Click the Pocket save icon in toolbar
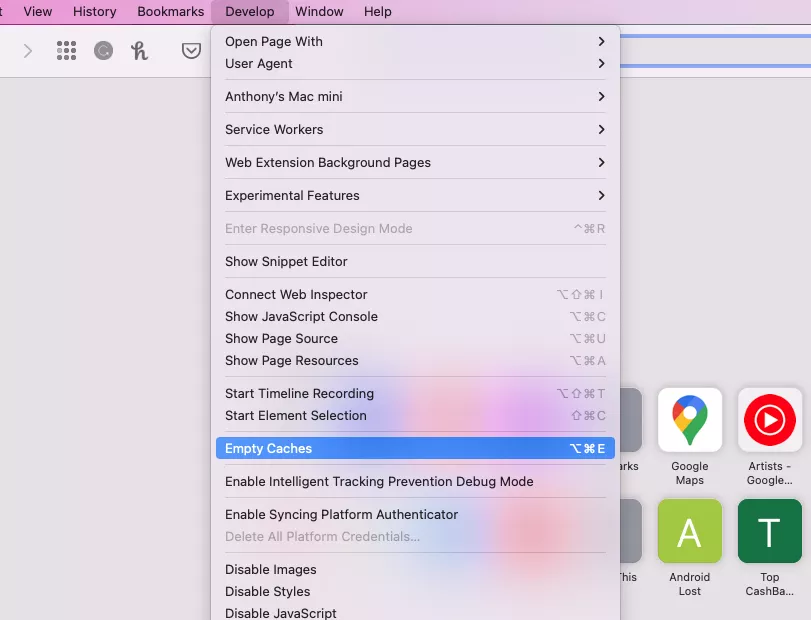The image size is (811, 620). (x=191, y=51)
